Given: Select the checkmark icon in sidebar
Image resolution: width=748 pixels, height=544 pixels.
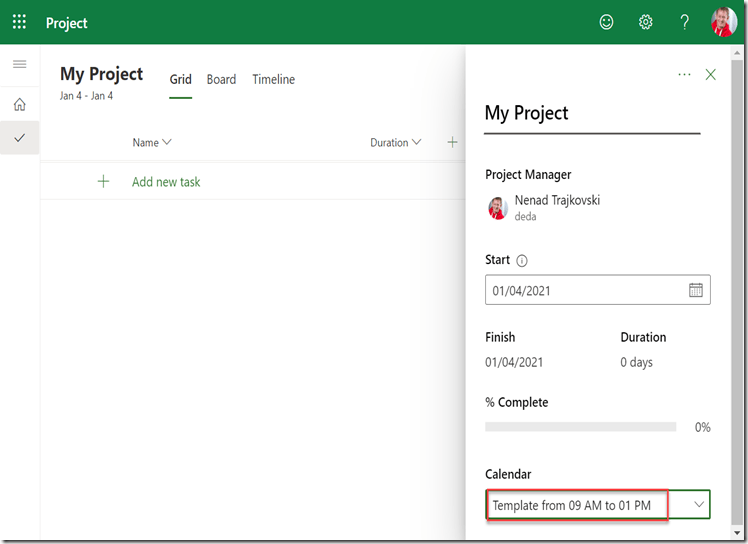Looking at the screenshot, I should pos(20,138).
